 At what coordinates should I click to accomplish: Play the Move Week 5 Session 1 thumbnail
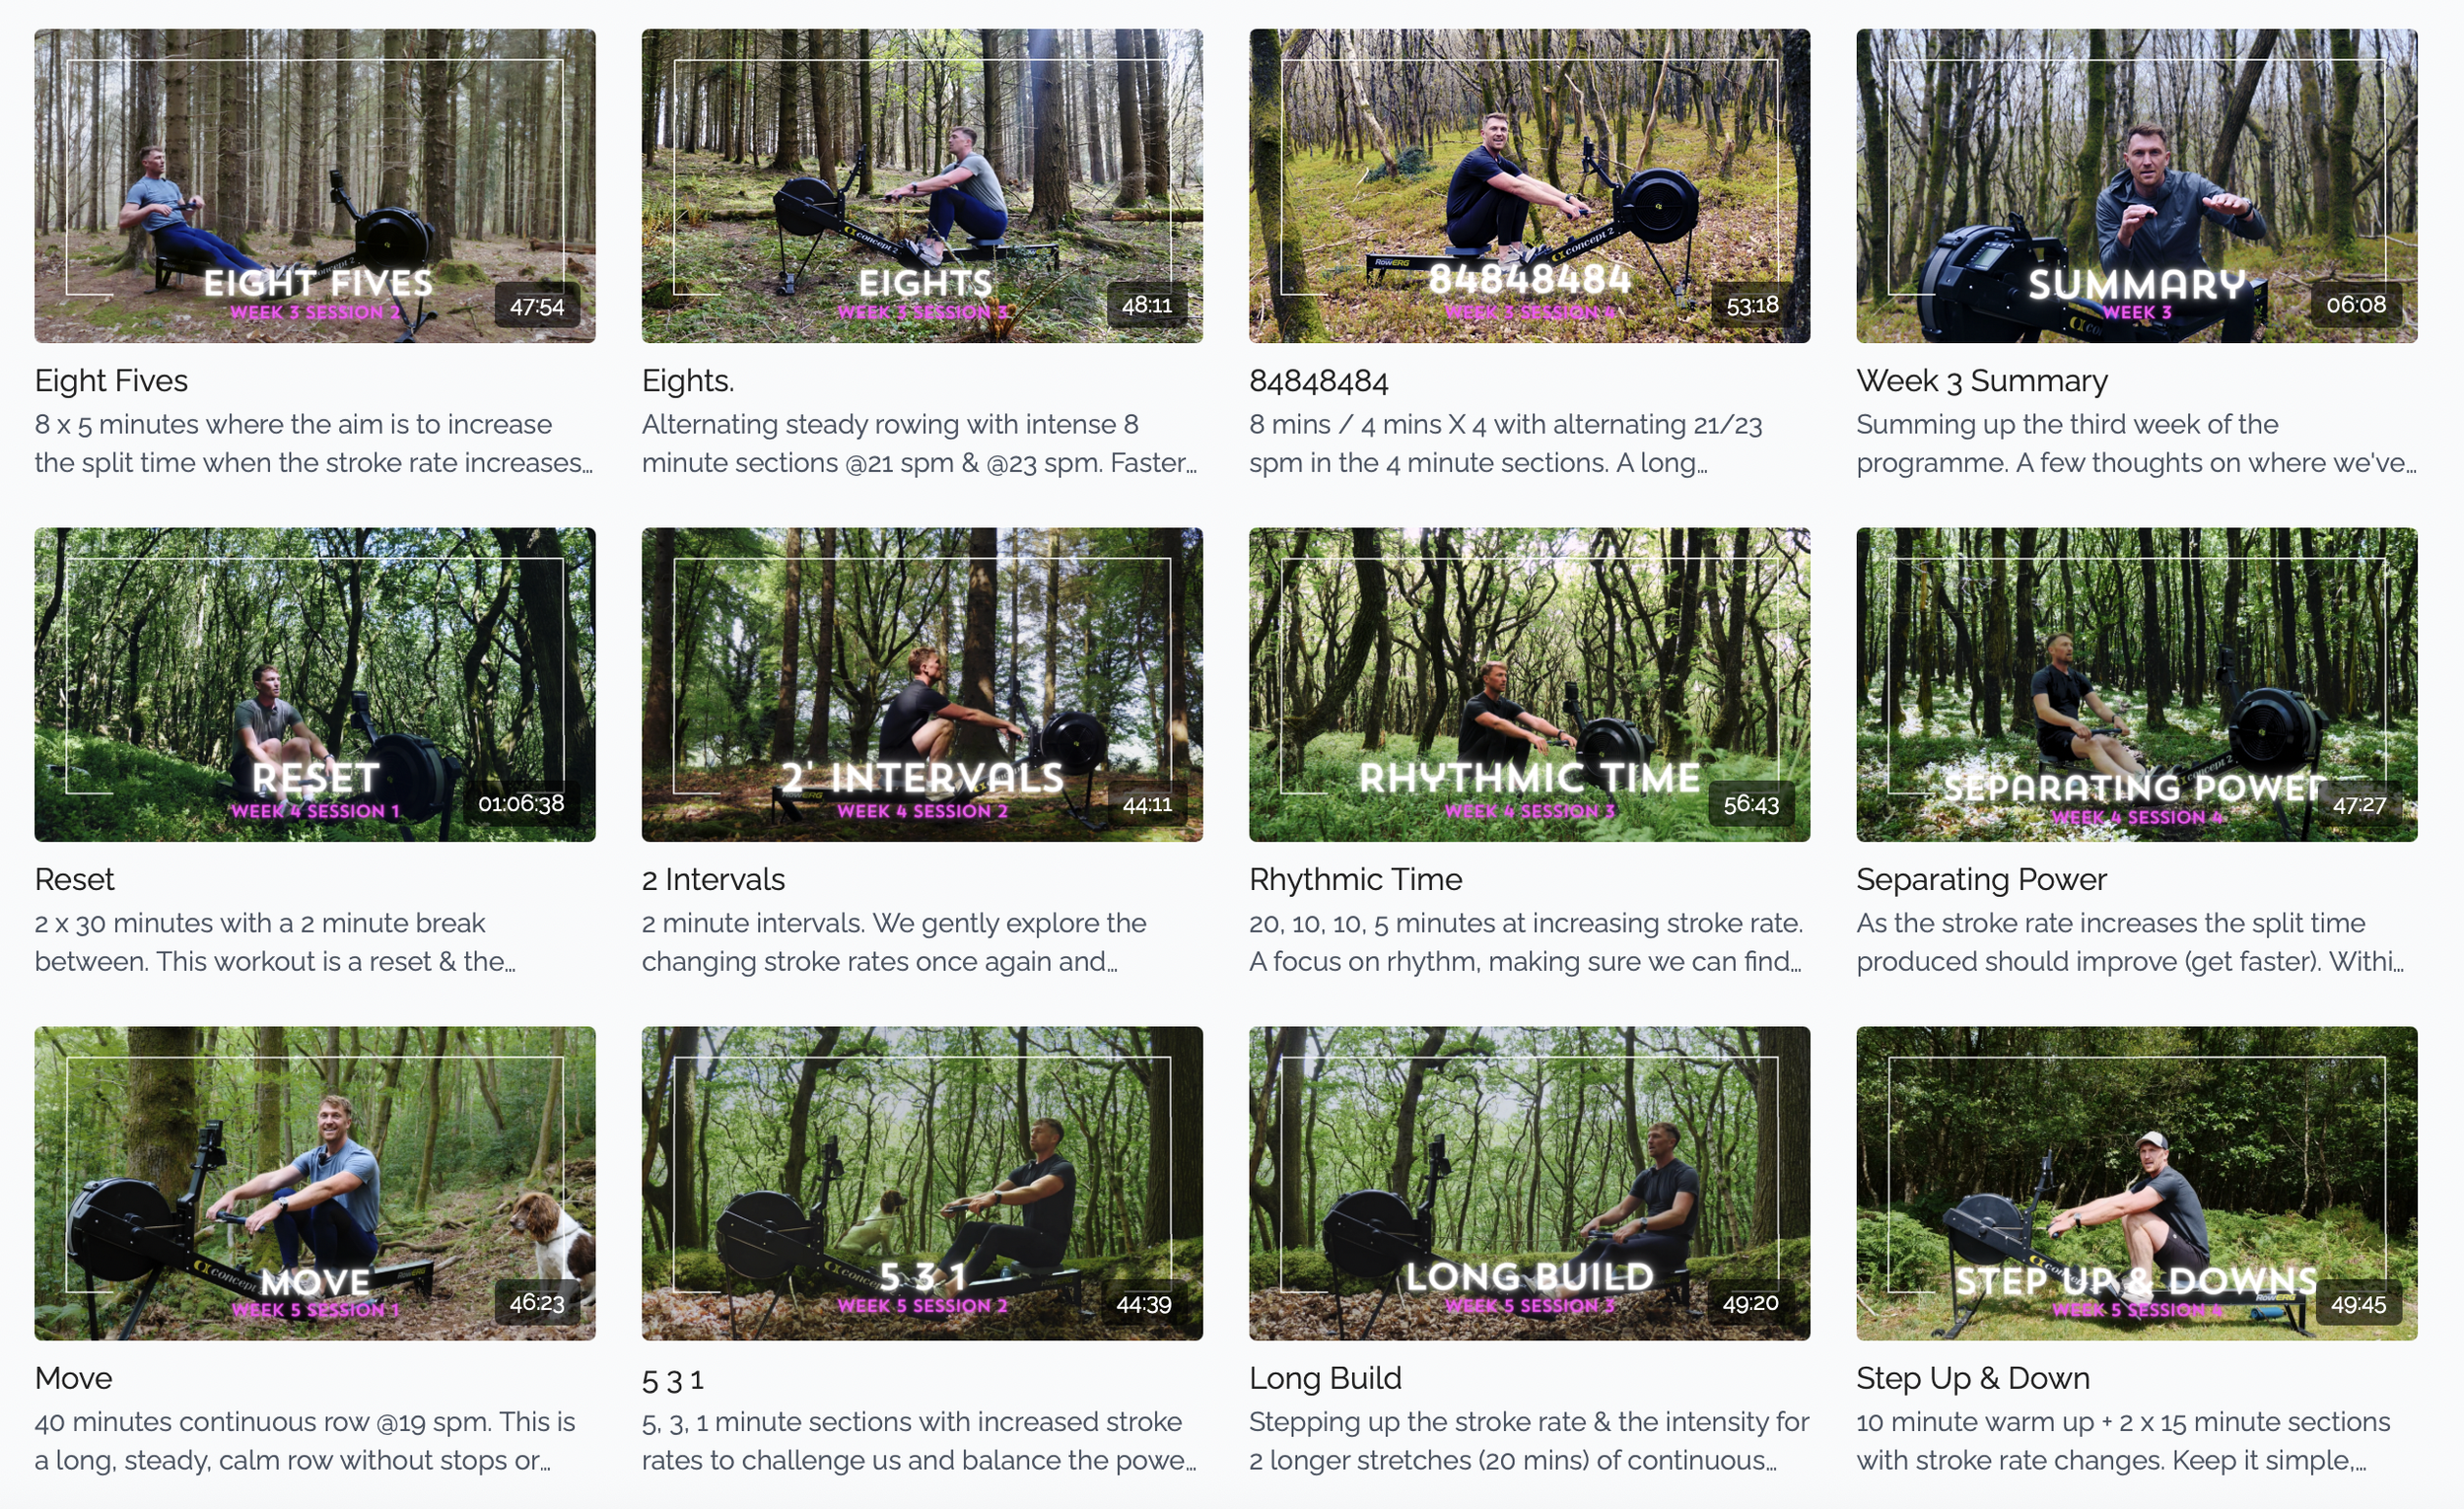[x=314, y=1182]
